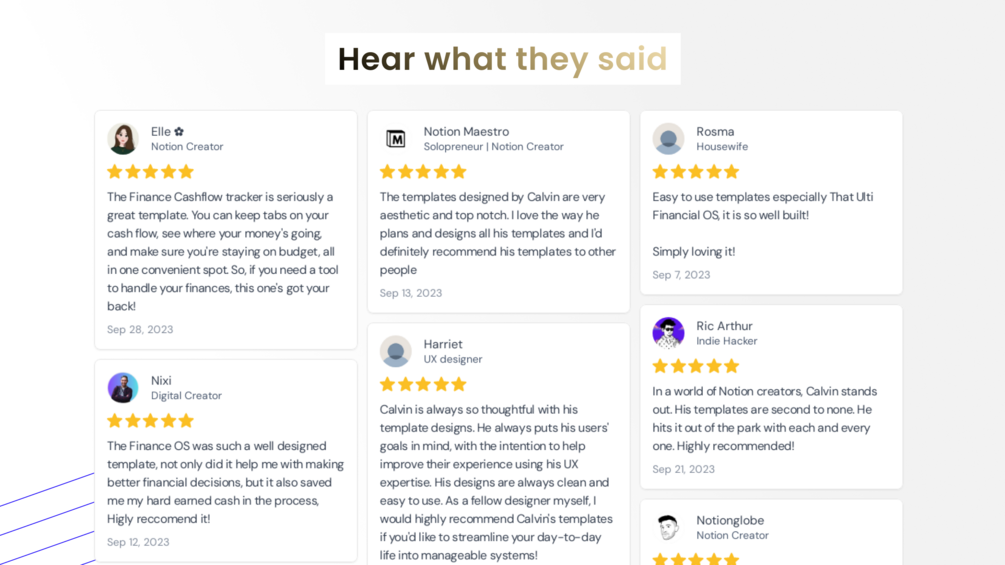Click the Notion Maestro reviewer name
Screen dimensions: 1005x565
[x=466, y=131]
